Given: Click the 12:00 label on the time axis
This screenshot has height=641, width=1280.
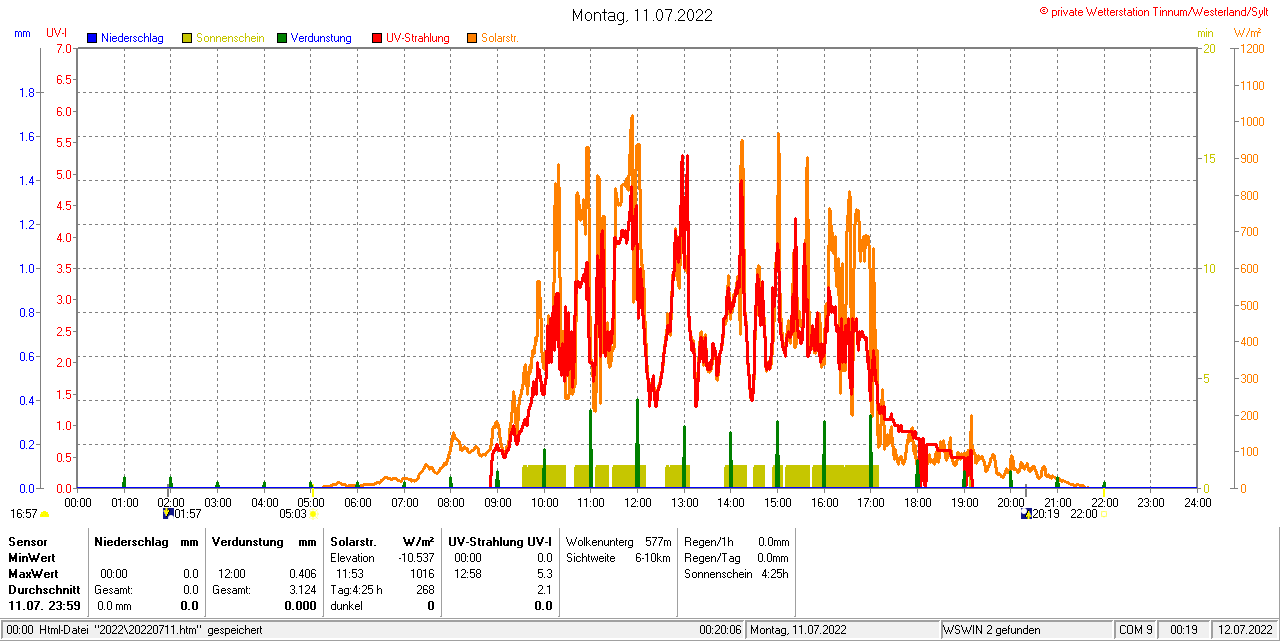Looking at the screenshot, I should click(x=637, y=502).
